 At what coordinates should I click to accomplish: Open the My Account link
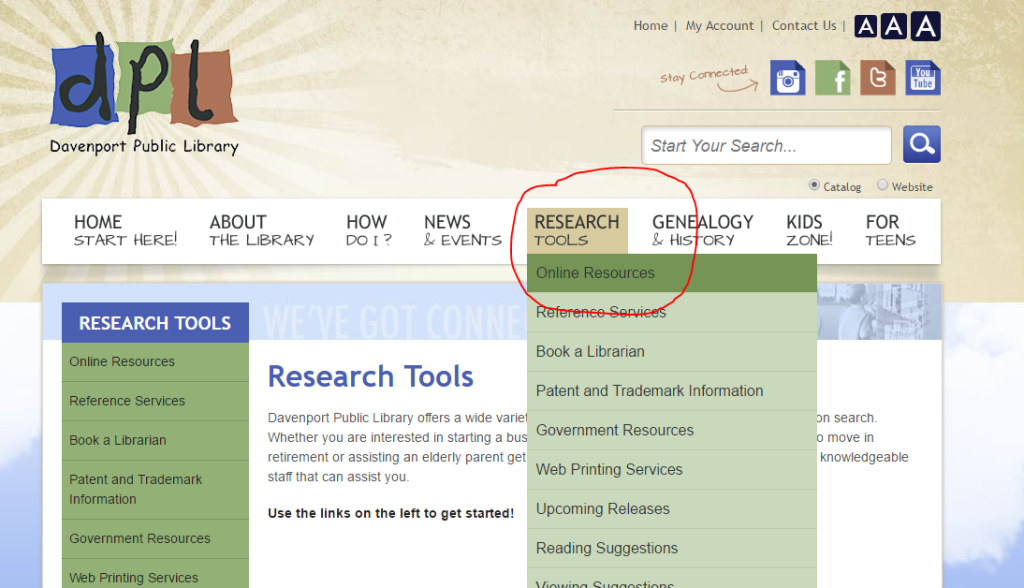coord(719,26)
